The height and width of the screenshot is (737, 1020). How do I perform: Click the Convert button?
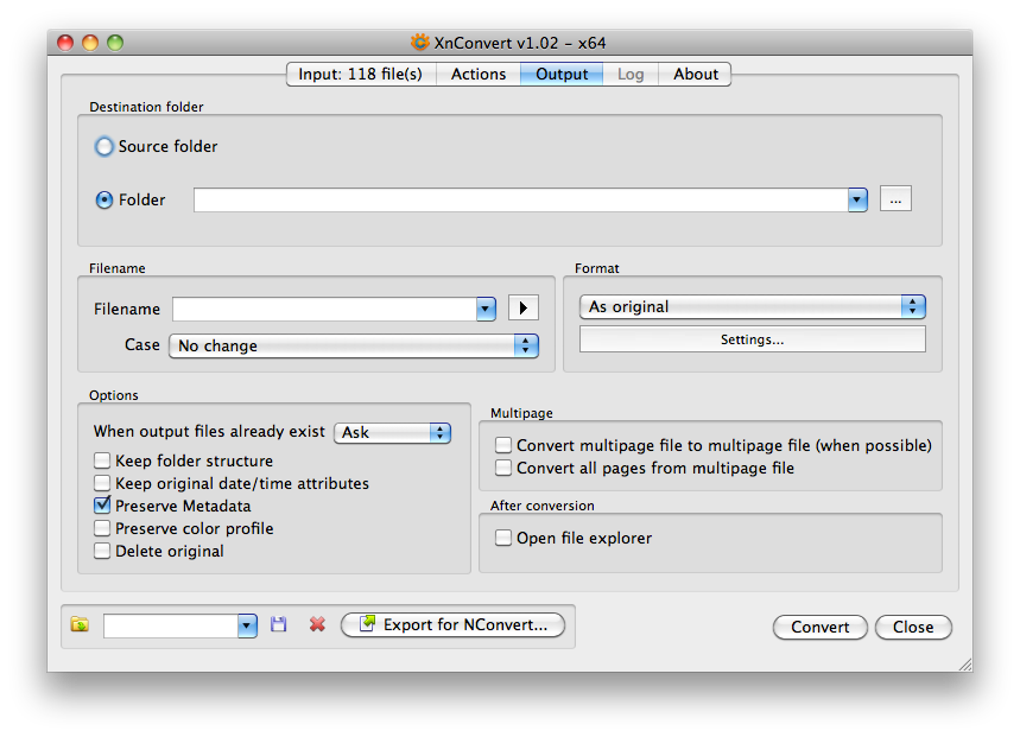coord(820,627)
